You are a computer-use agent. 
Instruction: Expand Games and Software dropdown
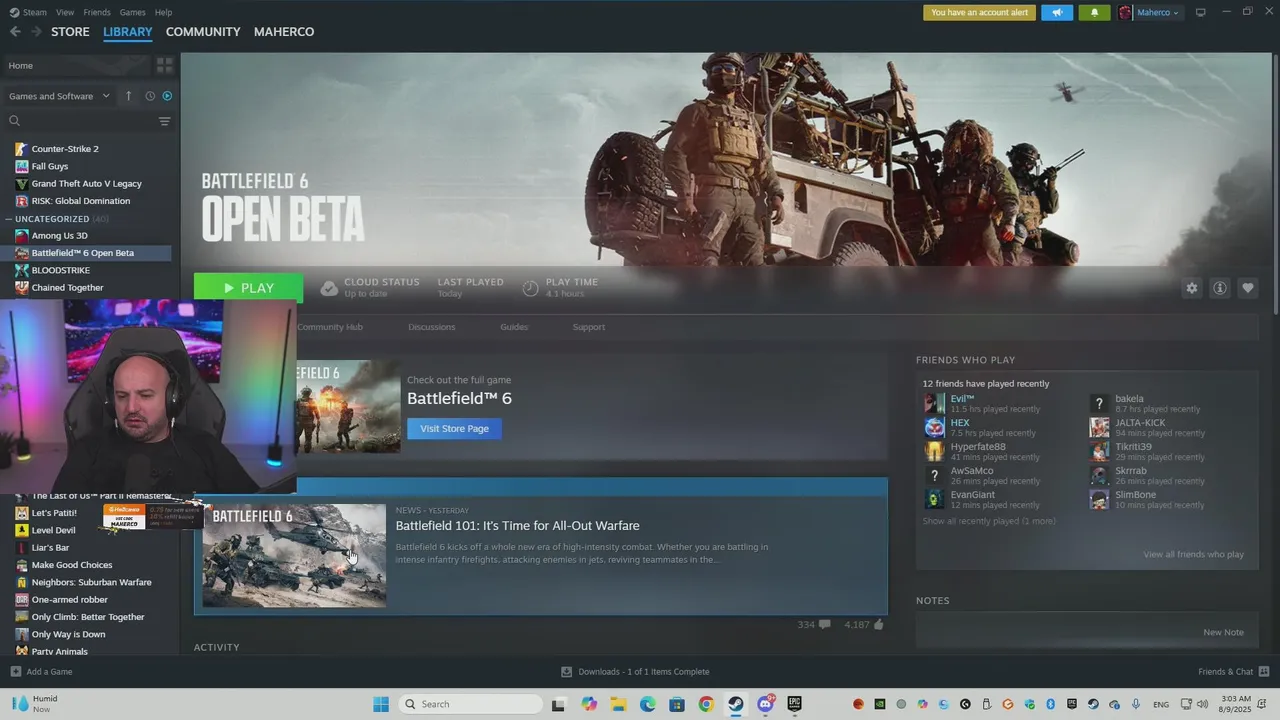pos(60,96)
